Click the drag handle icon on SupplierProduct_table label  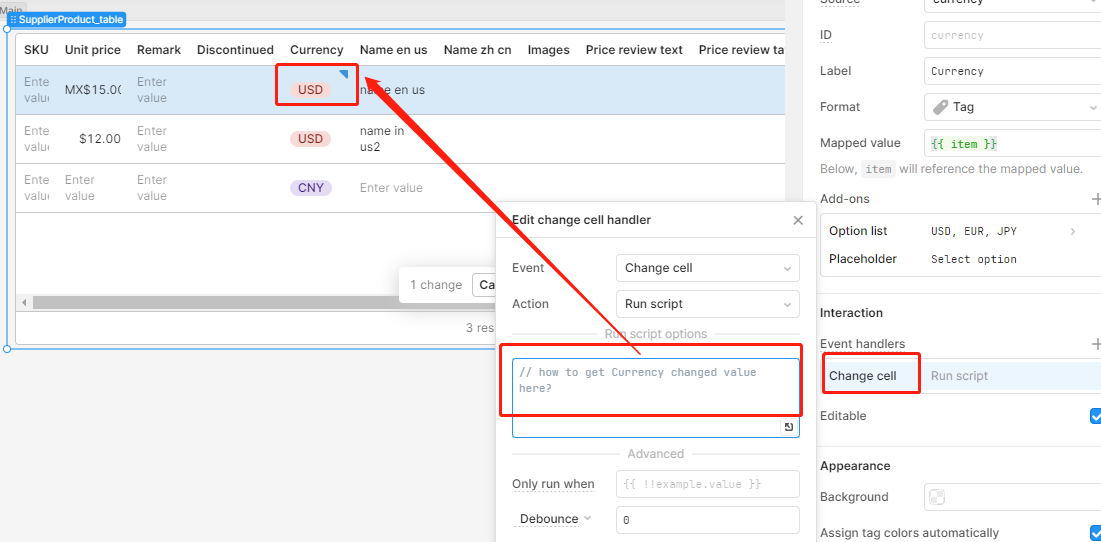coord(13,20)
